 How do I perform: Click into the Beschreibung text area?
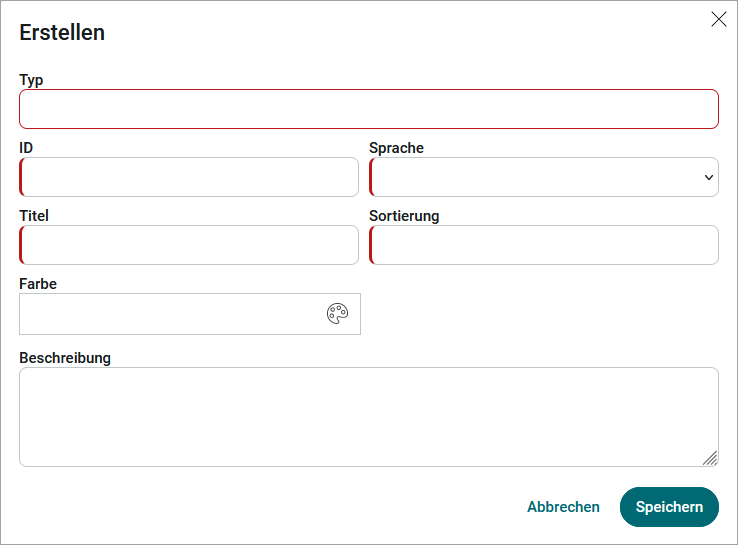369,417
